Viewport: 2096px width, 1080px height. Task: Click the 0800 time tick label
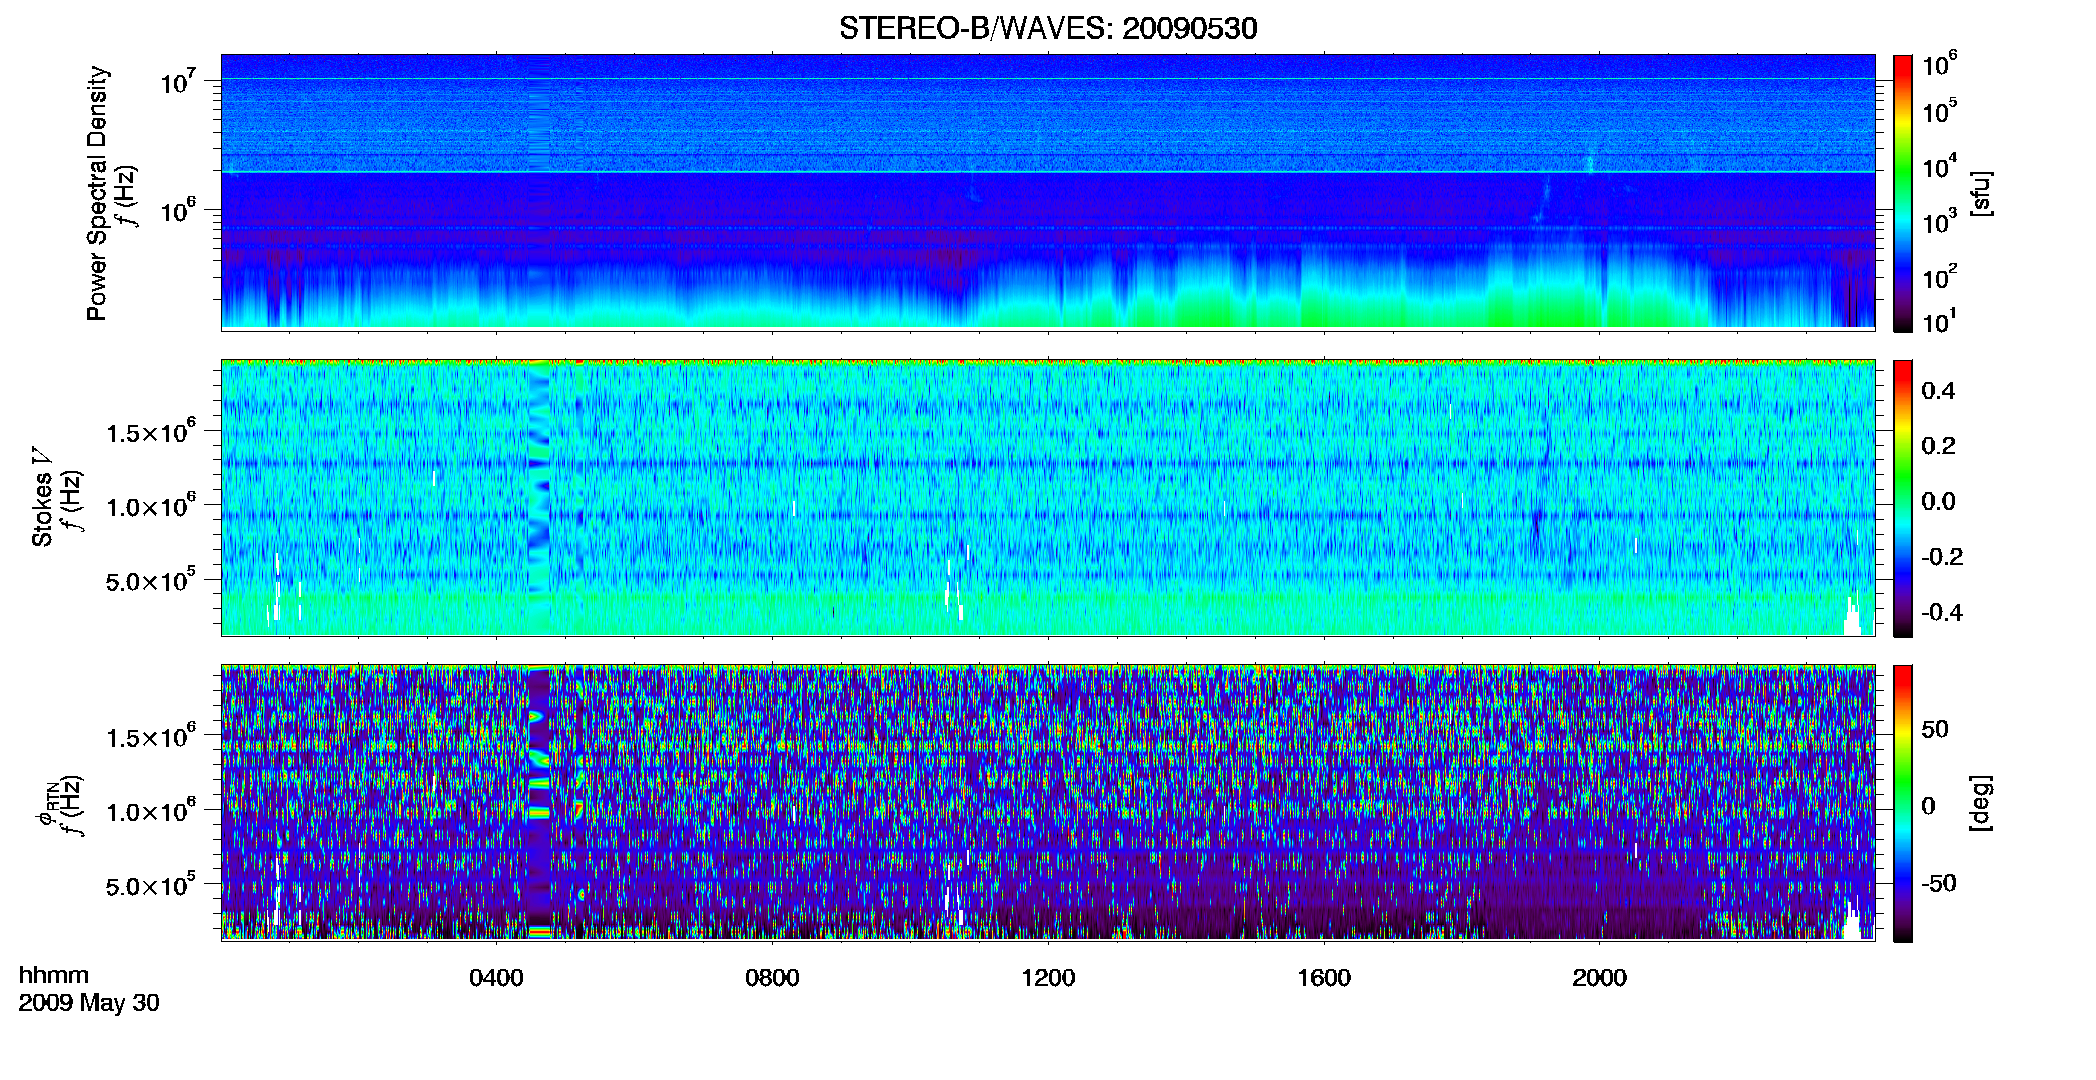tap(772, 978)
